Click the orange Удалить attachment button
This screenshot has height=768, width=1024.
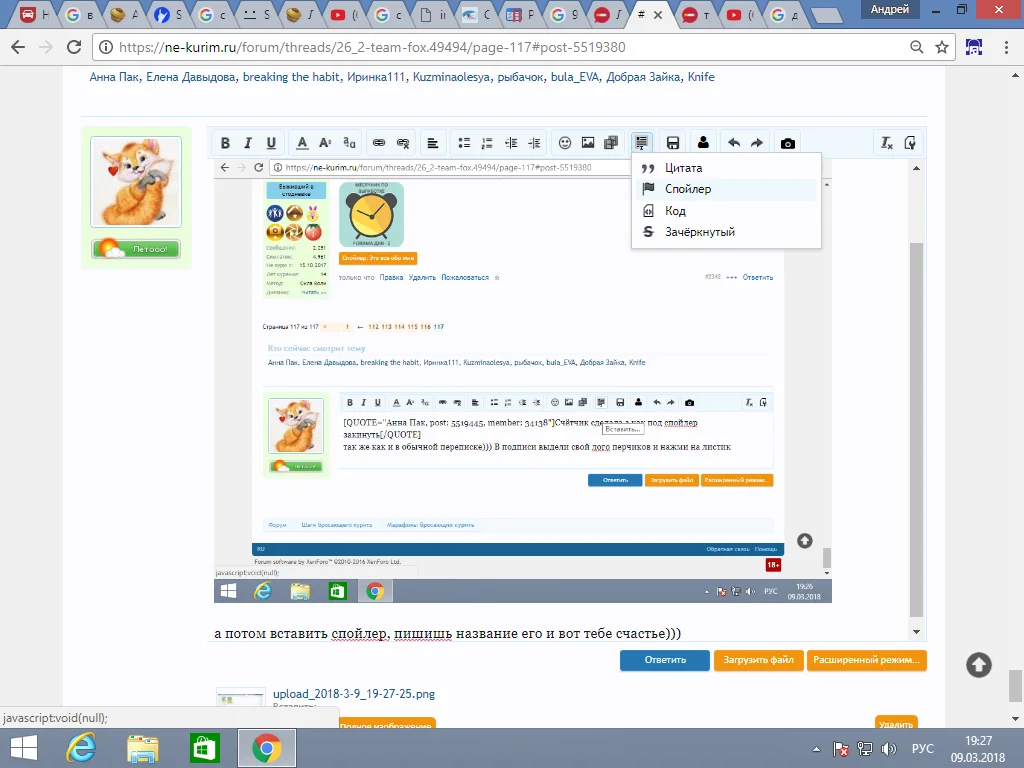896,723
